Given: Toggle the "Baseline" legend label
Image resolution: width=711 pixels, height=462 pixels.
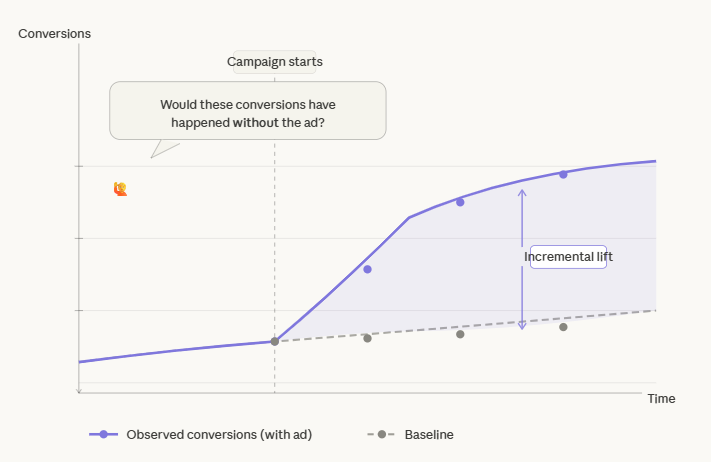Looking at the screenshot, I should pyautogui.click(x=429, y=435).
